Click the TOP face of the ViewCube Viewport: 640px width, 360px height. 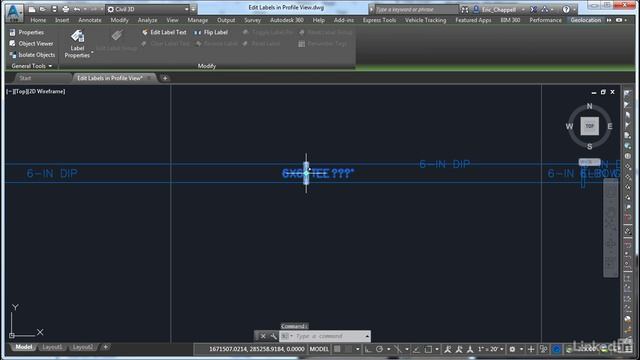point(589,126)
